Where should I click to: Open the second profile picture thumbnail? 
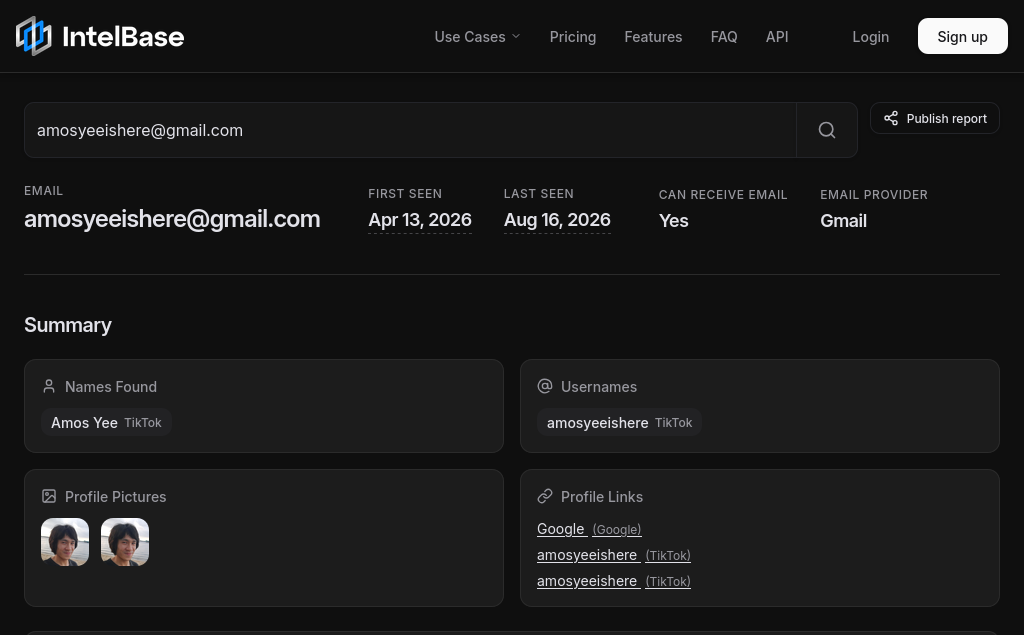(125, 542)
